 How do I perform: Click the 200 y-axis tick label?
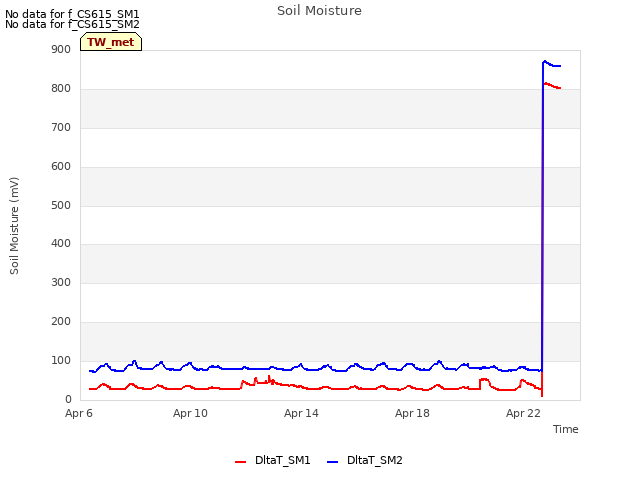(x=61, y=322)
